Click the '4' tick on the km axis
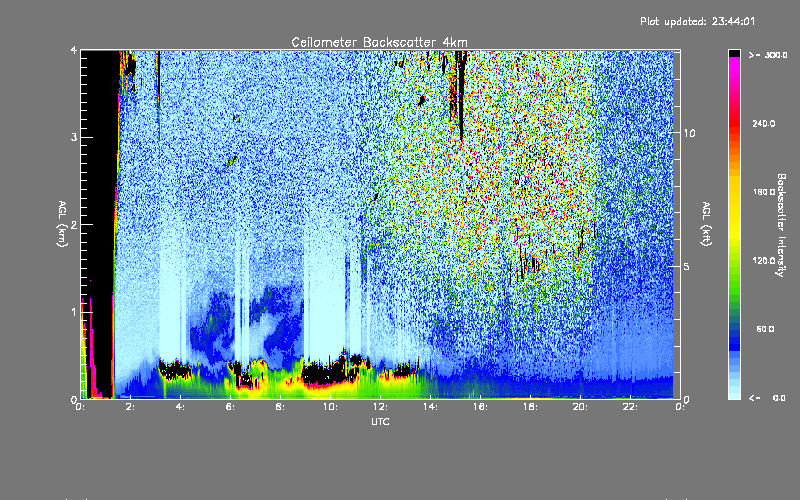 point(74,50)
